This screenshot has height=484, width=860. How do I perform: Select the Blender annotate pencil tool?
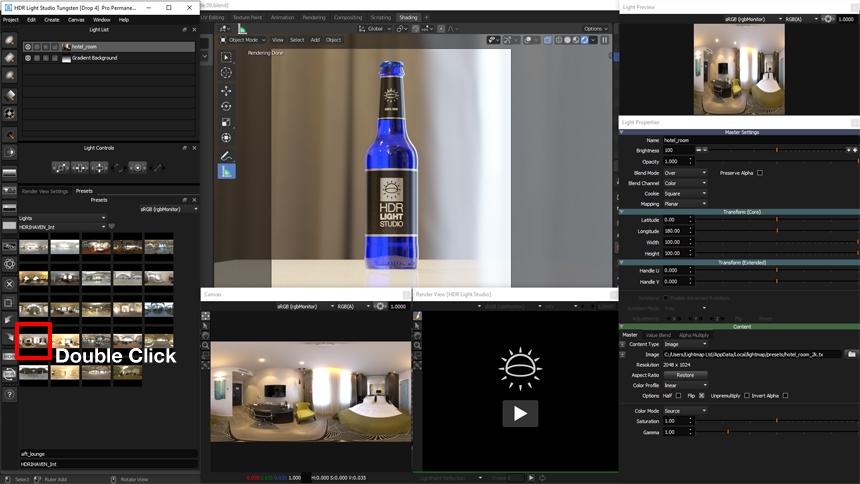[x=226, y=156]
